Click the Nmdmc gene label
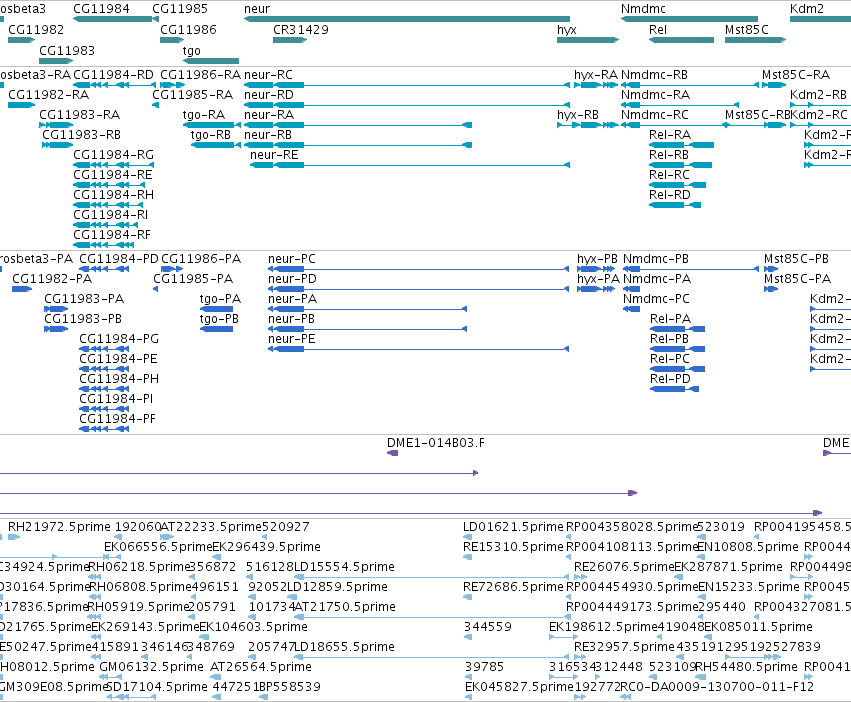 [643, 9]
